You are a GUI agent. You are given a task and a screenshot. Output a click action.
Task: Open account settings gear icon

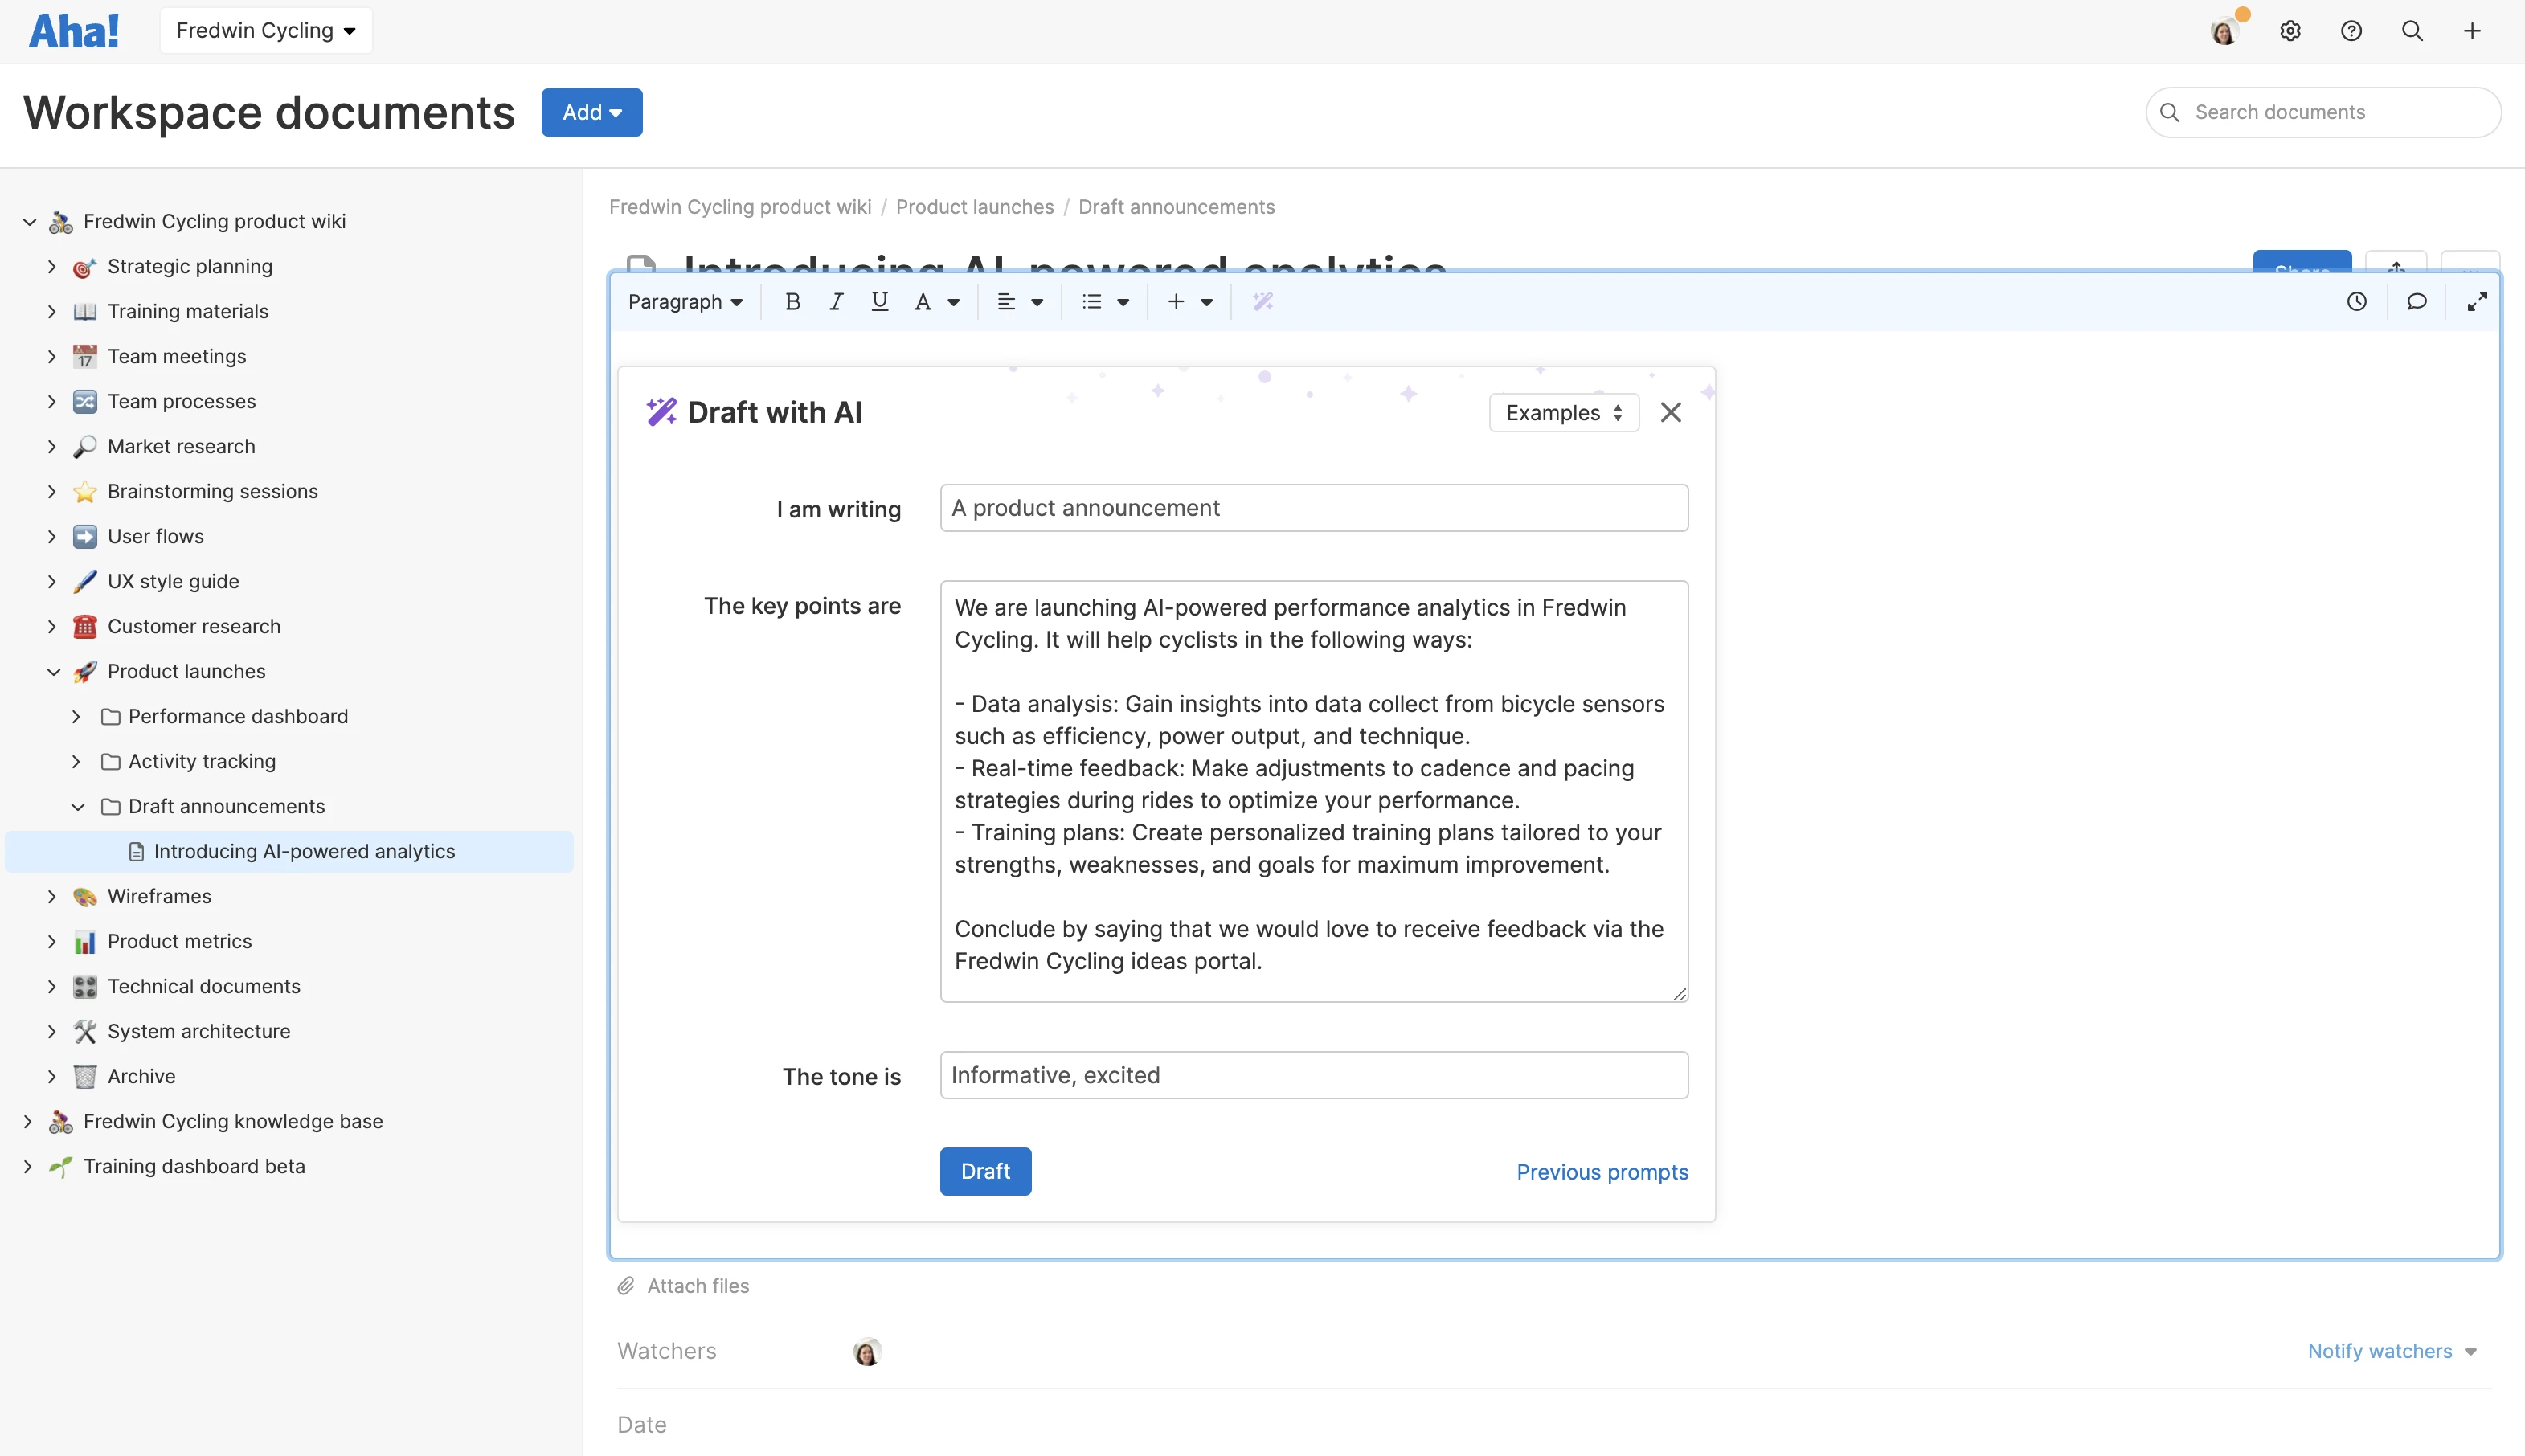click(2290, 31)
